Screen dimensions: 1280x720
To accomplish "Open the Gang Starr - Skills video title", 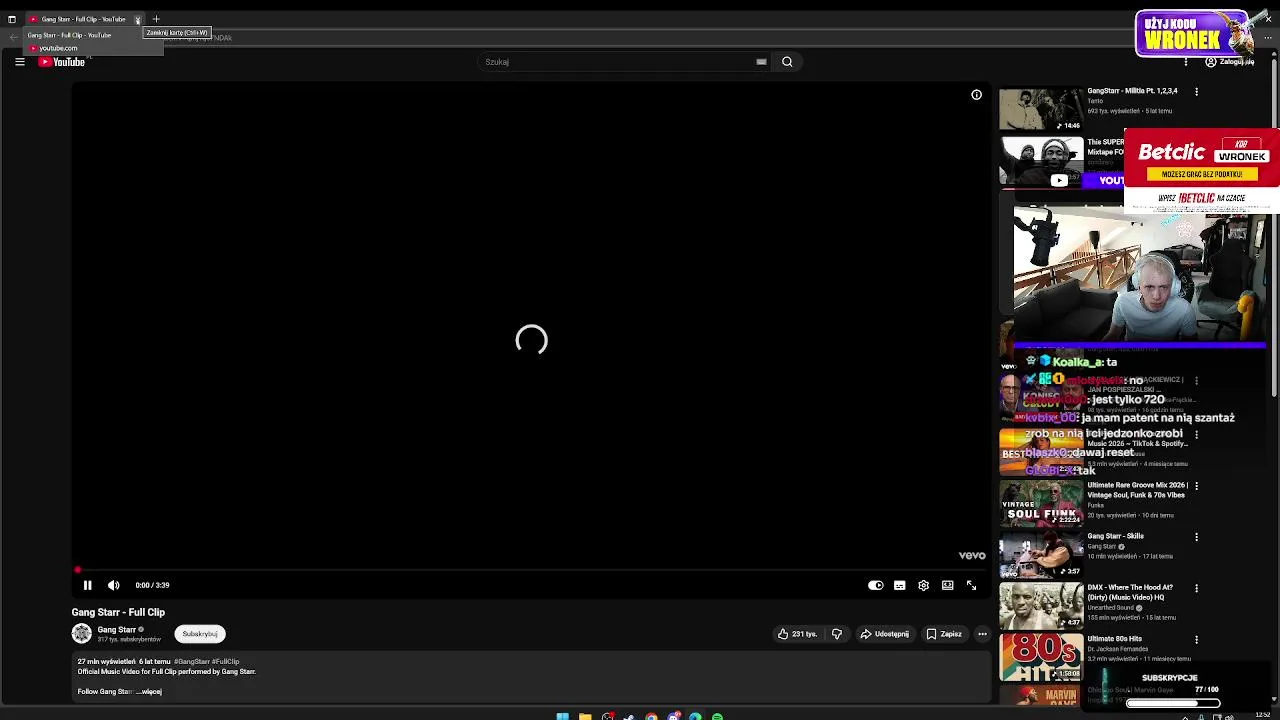I will pos(1116,536).
